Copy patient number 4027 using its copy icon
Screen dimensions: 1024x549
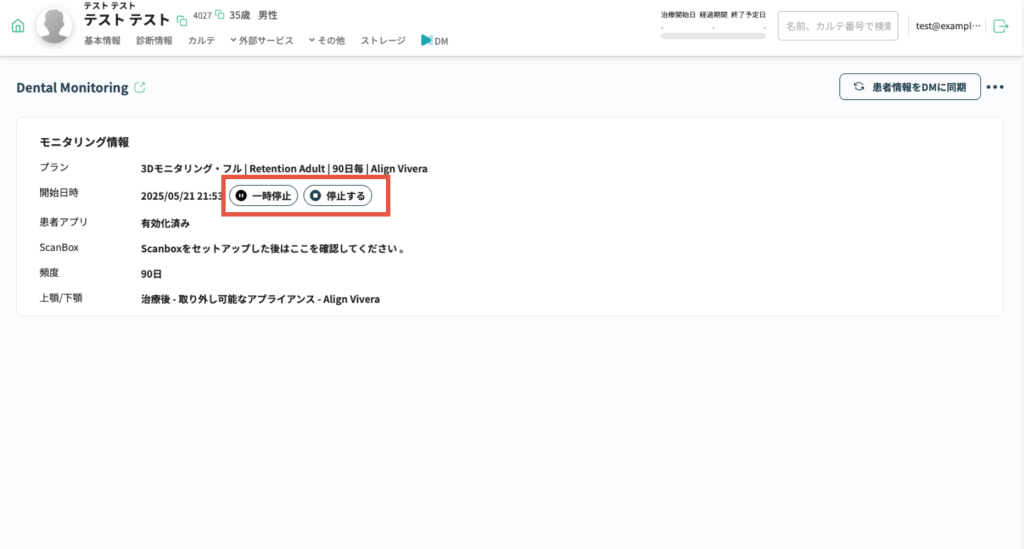click(x=219, y=15)
